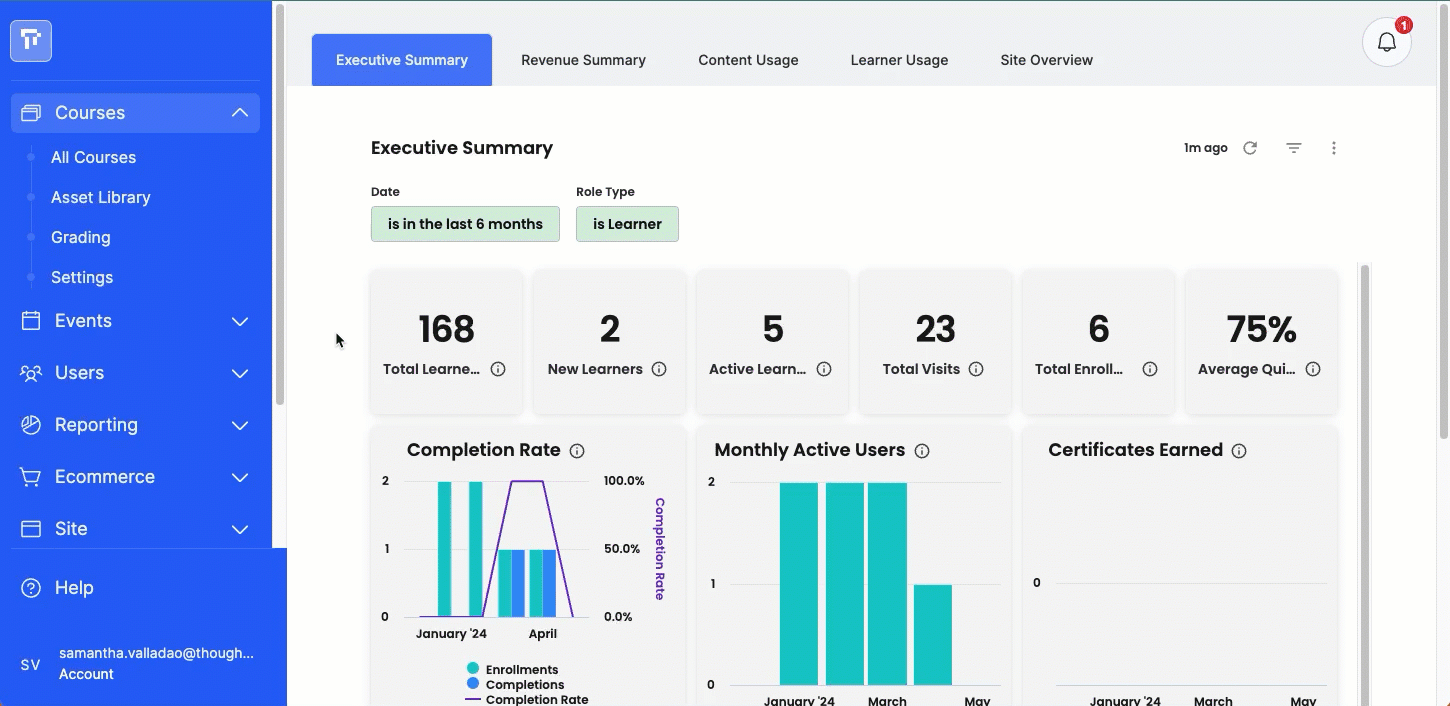1450x706 pixels.
Task: Switch to the Revenue Summary tab
Action: click(583, 60)
